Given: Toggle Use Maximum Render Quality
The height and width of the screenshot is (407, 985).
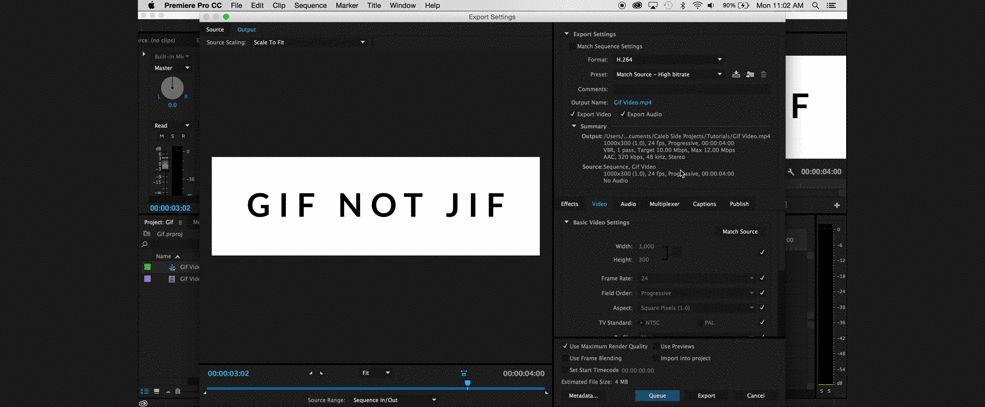Looking at the screenshot, I should click(x=565, y=346).
